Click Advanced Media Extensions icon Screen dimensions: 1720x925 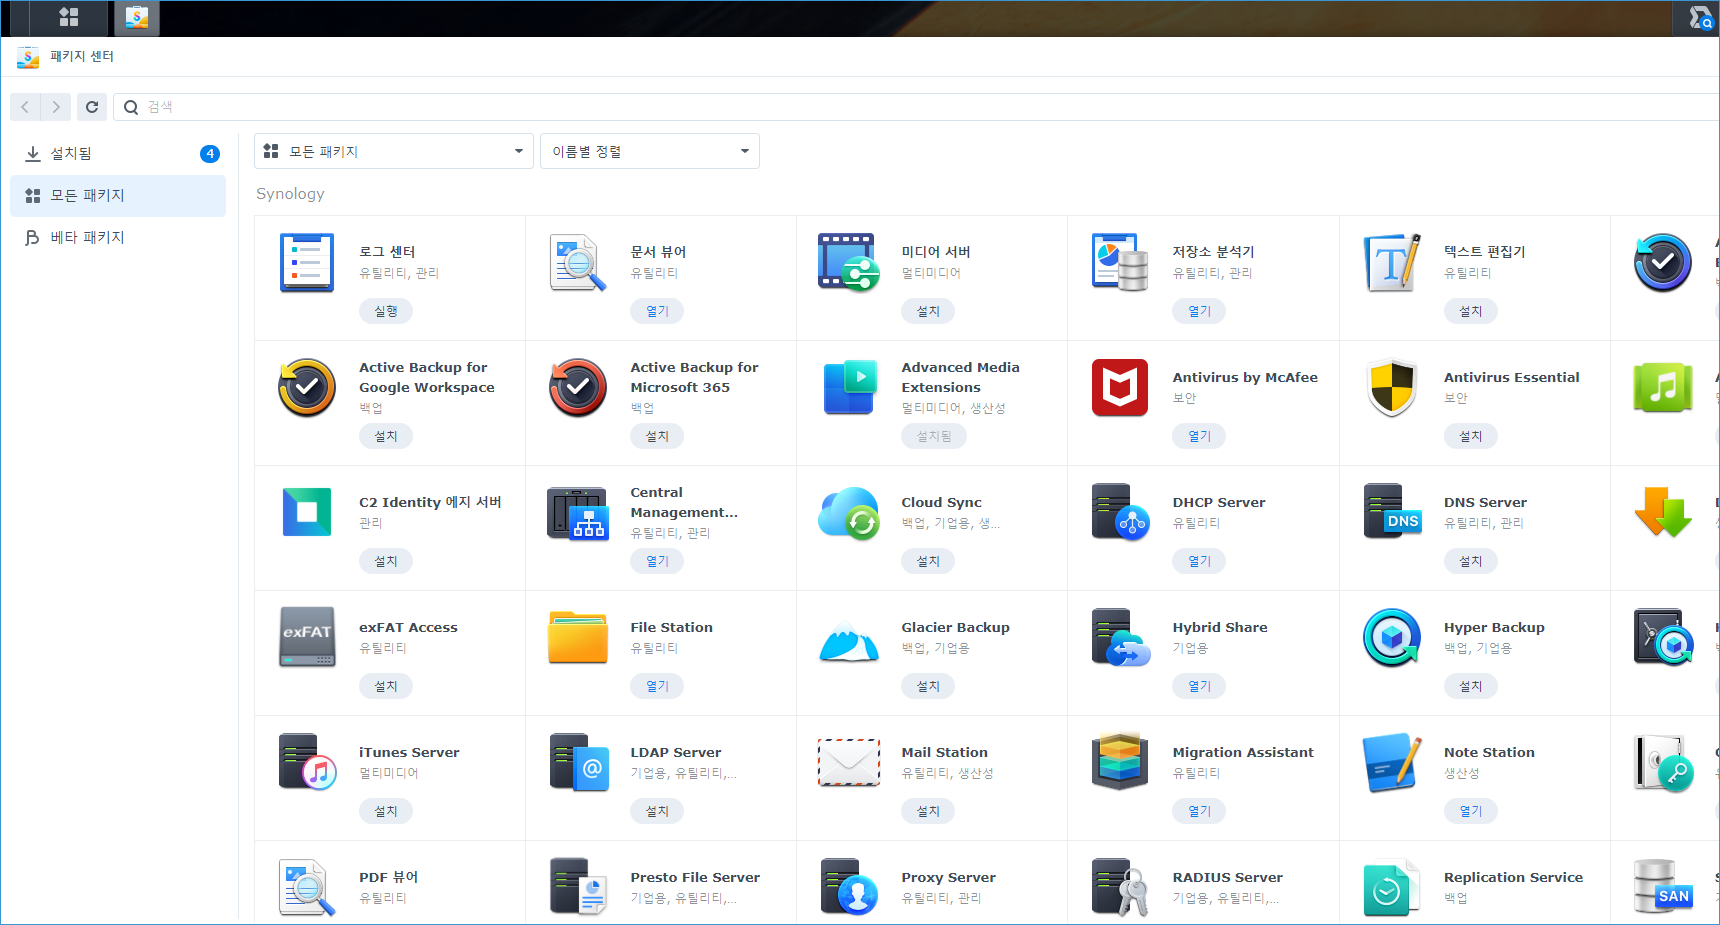849,388
